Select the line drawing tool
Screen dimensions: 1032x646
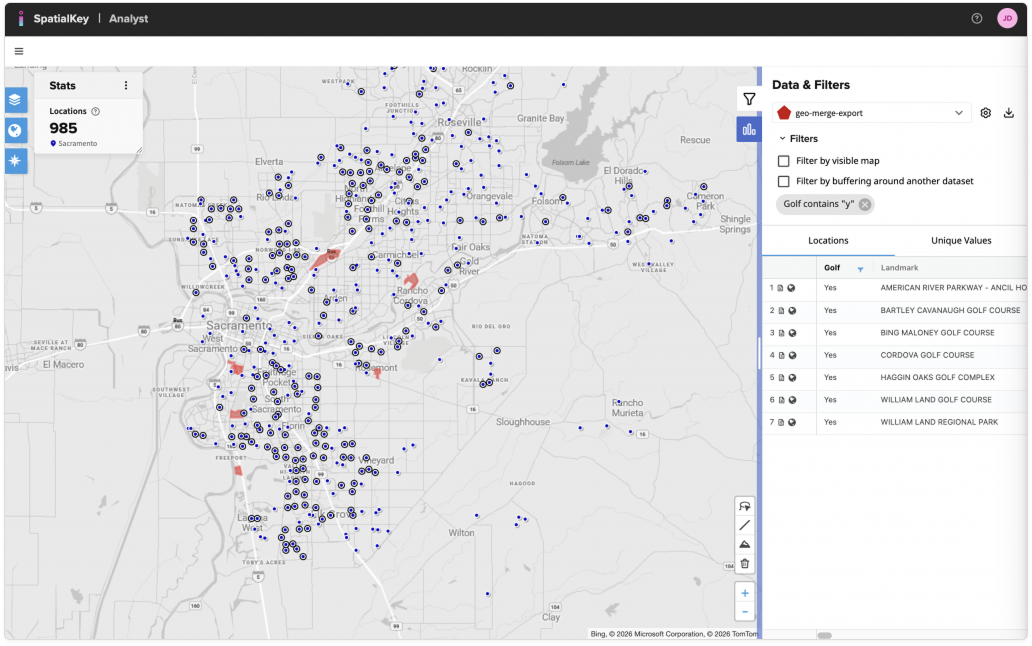[745, 525]
